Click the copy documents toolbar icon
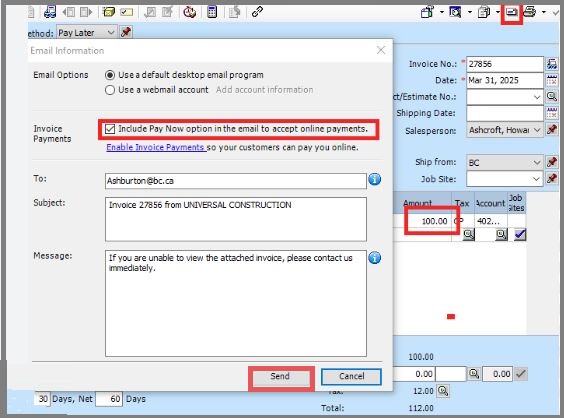The width and height of the screenshot is (564, 418). pyautogui.click(x=484, y=12)
